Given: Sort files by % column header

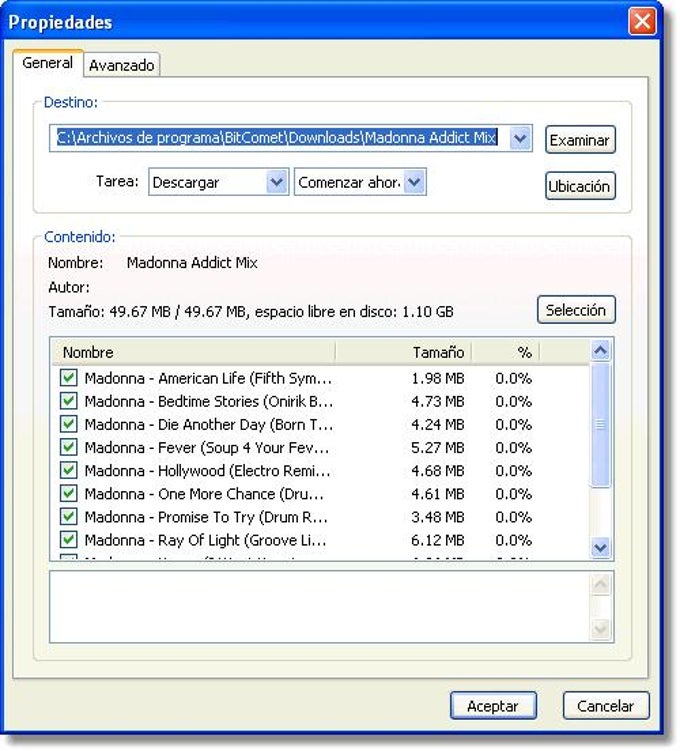Looking at the screenshot, I should click(x=506, y=352).
